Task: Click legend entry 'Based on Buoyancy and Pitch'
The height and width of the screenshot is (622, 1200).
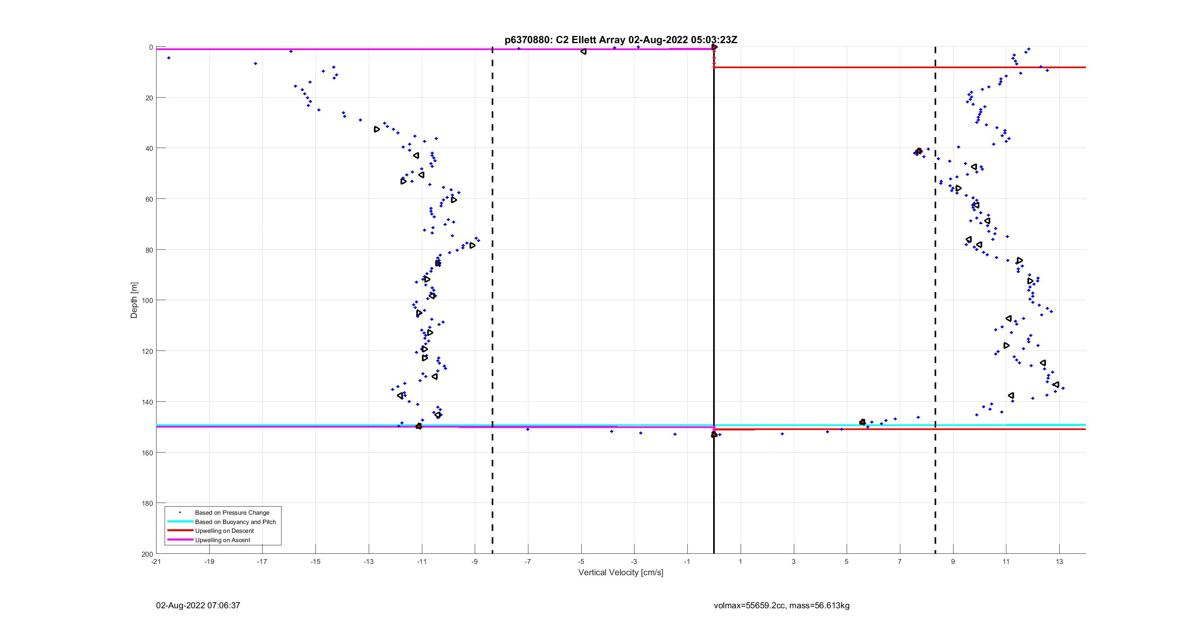Action: (235, 522)
